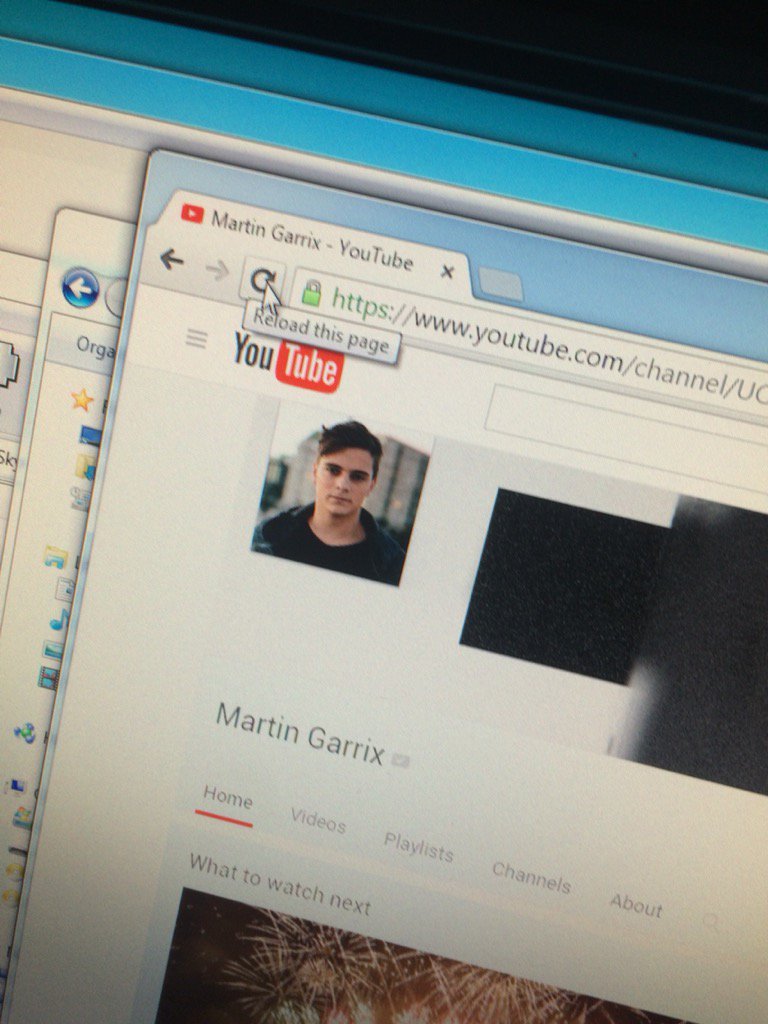The height and width of the screenshot is (1024, 768).
Task: Select the Desktop icon in Explorer sidebar
Action: point(90,435)
